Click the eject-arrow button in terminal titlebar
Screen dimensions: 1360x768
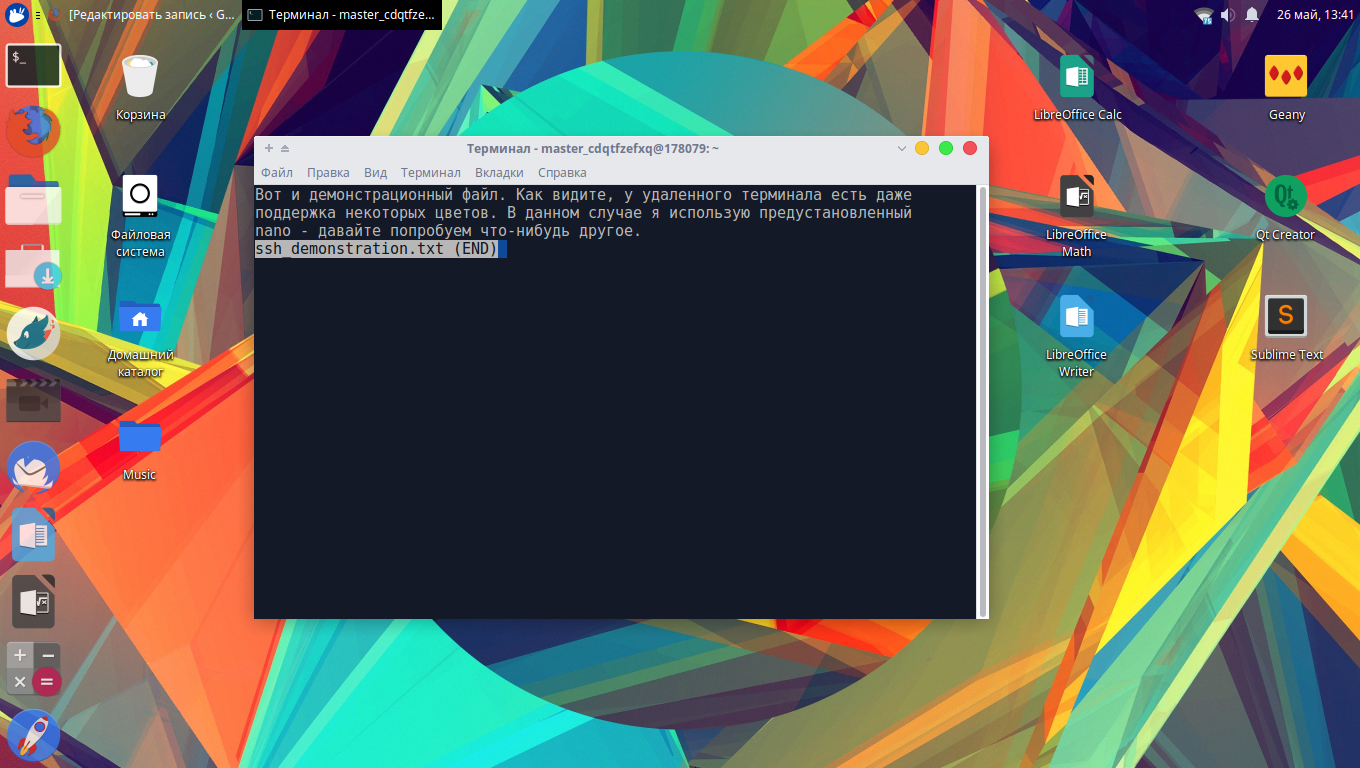pyautogui.click(x=285, y=148)
